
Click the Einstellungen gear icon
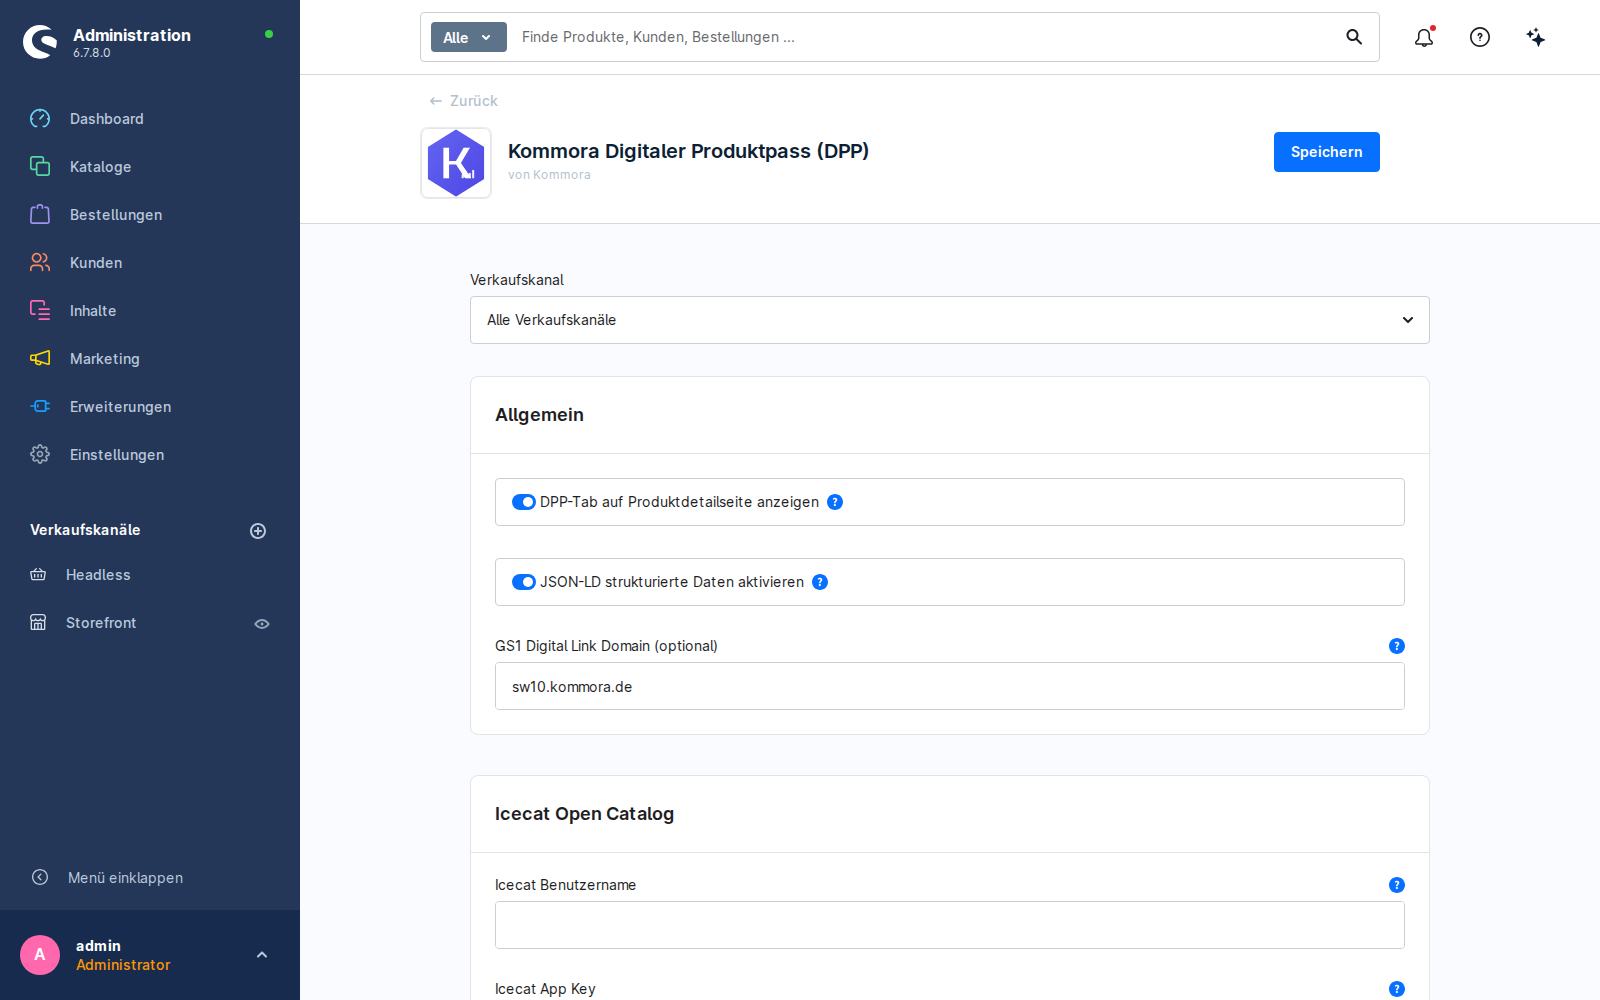(x=40, y=455)
